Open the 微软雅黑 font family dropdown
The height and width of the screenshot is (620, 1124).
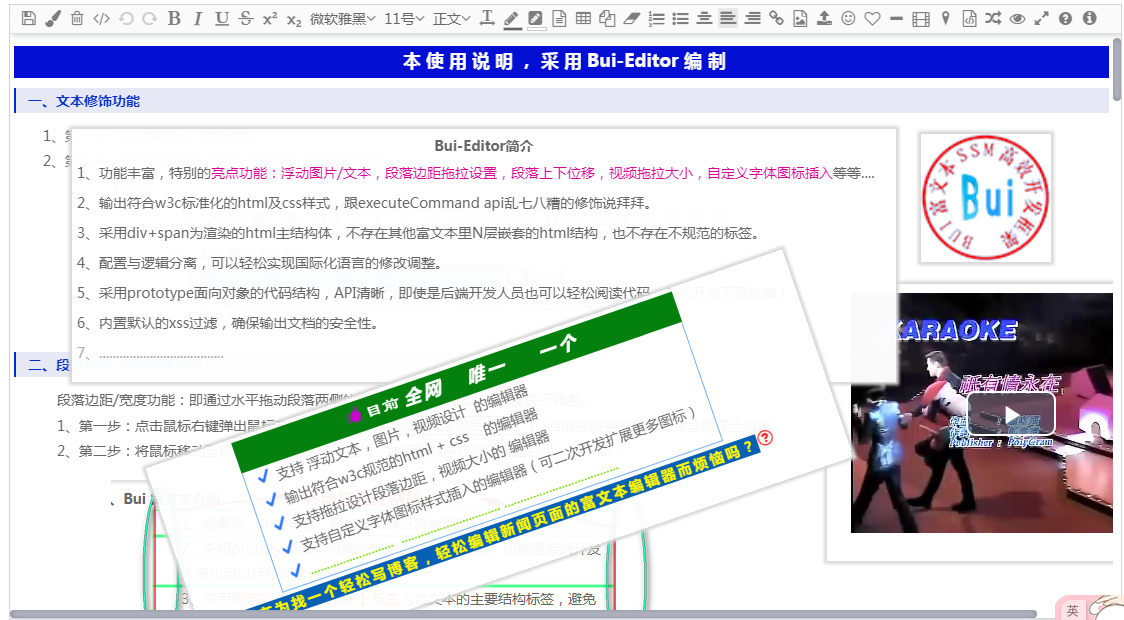tap(343, 19)
